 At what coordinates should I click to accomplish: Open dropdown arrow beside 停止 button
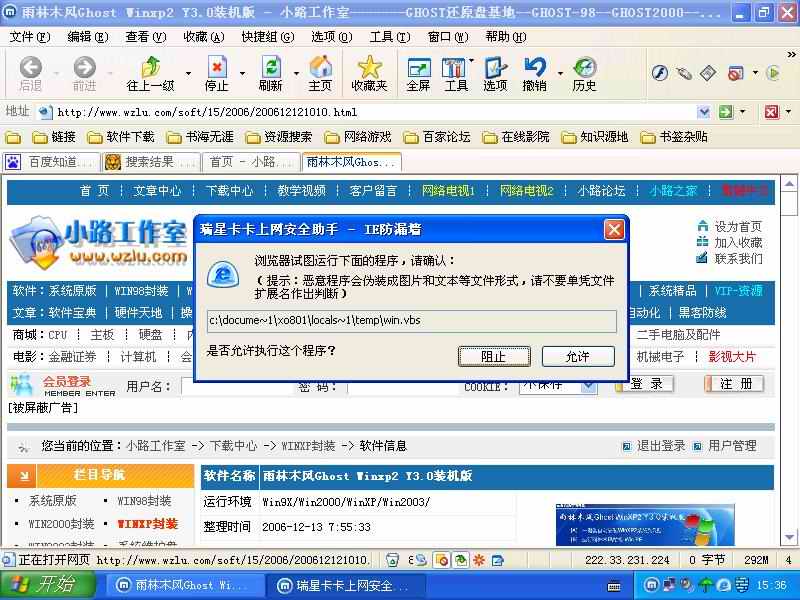[242, 73]
